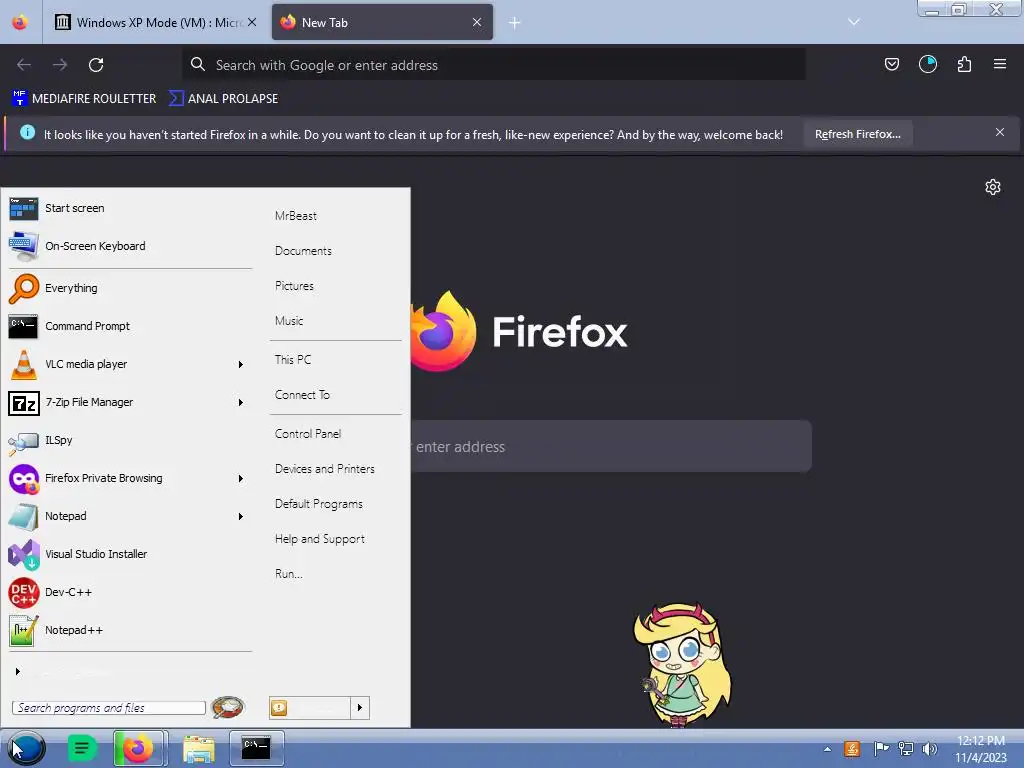Click the Java tray icon
This screenshot has width=1024, height=768.
point(852,748)
